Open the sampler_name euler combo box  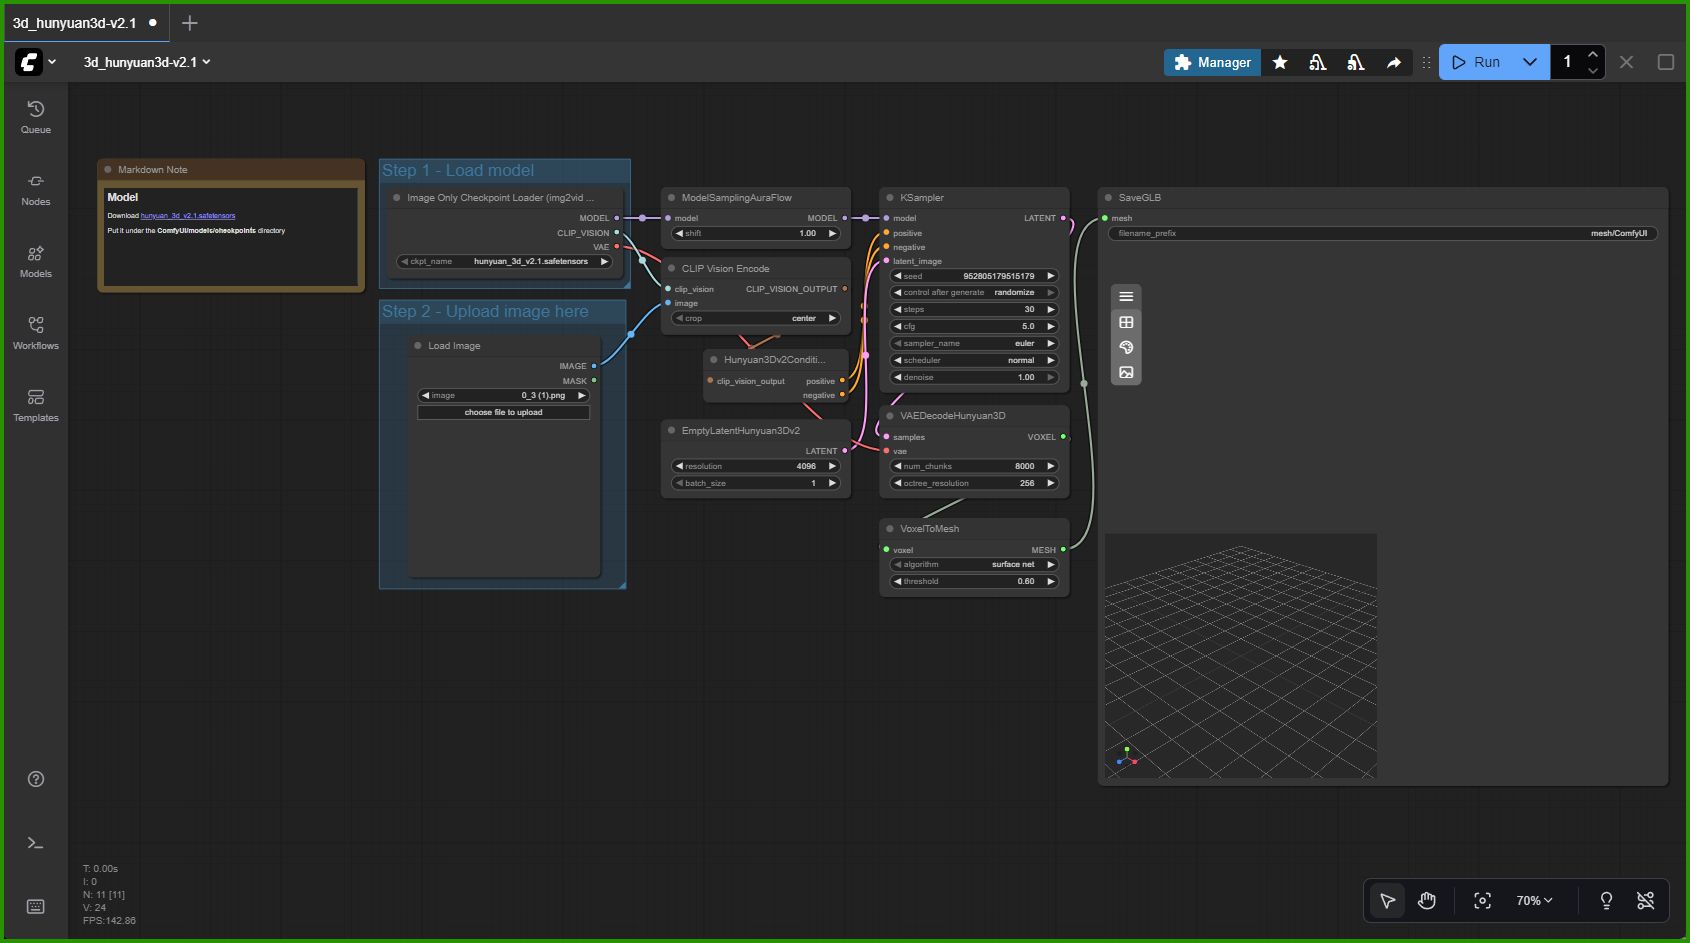coord(974,343)
